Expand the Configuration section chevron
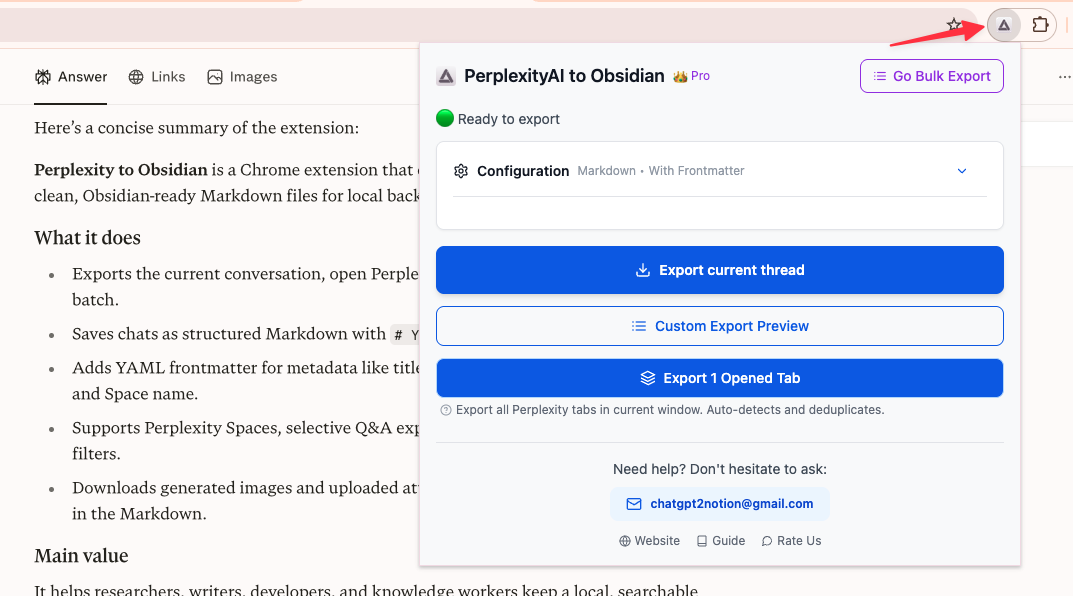 pos(961,170)
